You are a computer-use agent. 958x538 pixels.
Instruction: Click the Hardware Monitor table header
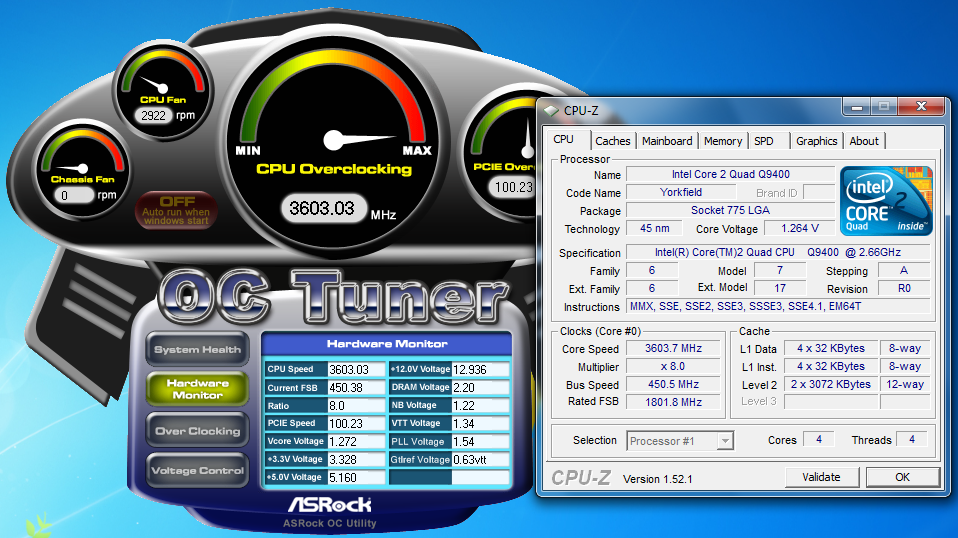point(387,344)
